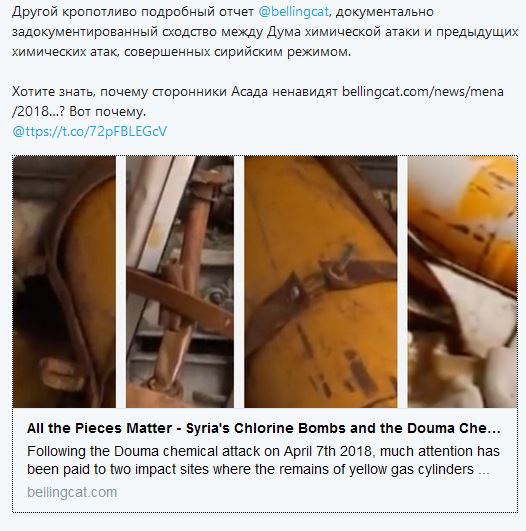Click the '/2018...? Вот почему.' text line

[x=79, y=112]
